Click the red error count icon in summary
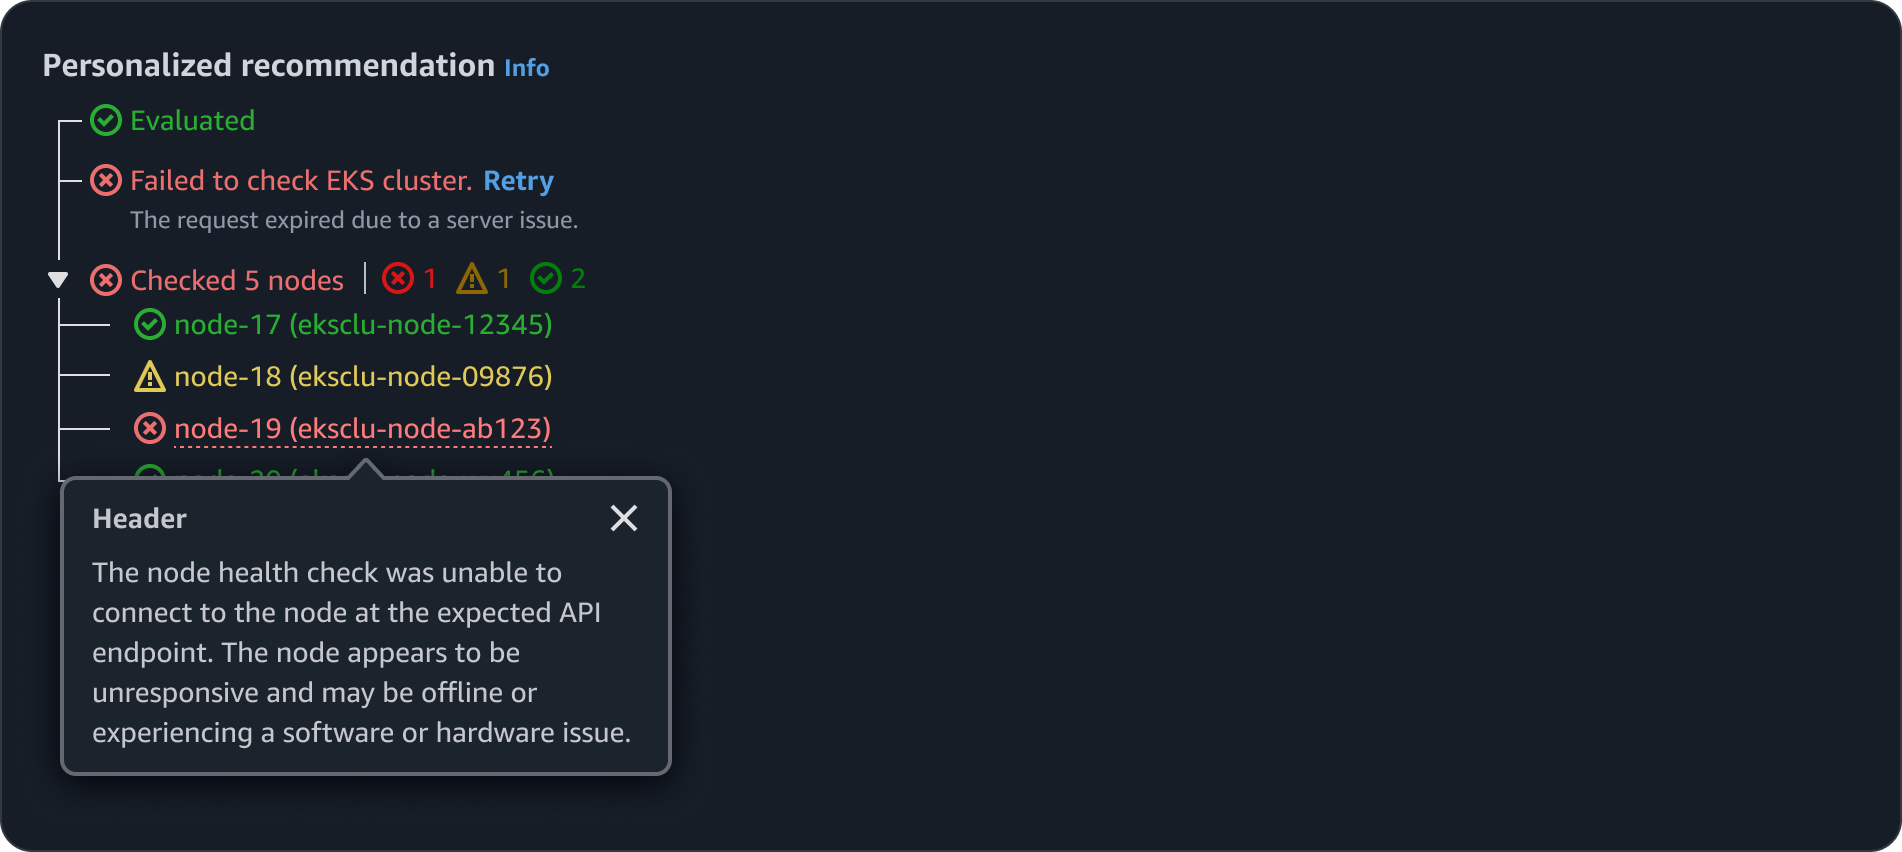The width and height of the screenshot is (1902, 852). [x=398, y=278]
